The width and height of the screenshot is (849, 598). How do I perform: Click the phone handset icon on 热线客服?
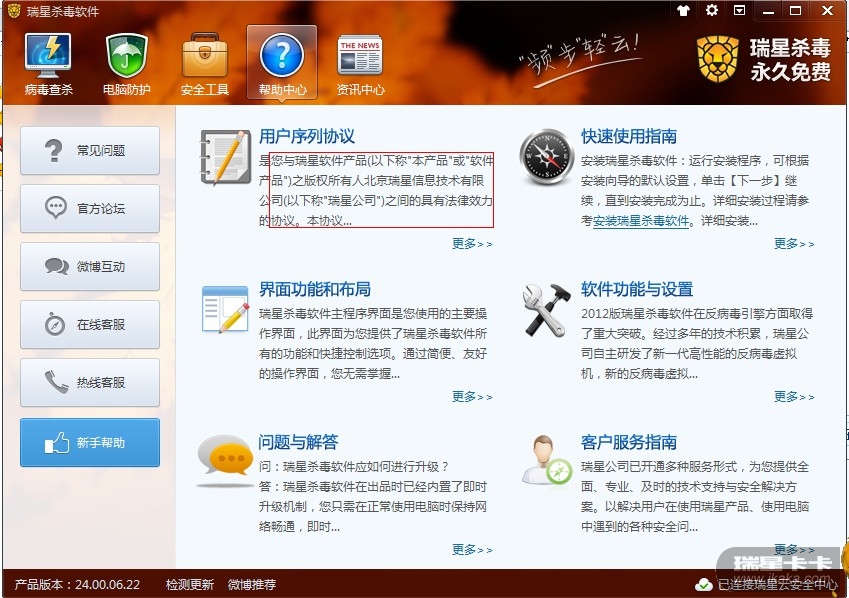pyautogui.click(x=56, y=382)
